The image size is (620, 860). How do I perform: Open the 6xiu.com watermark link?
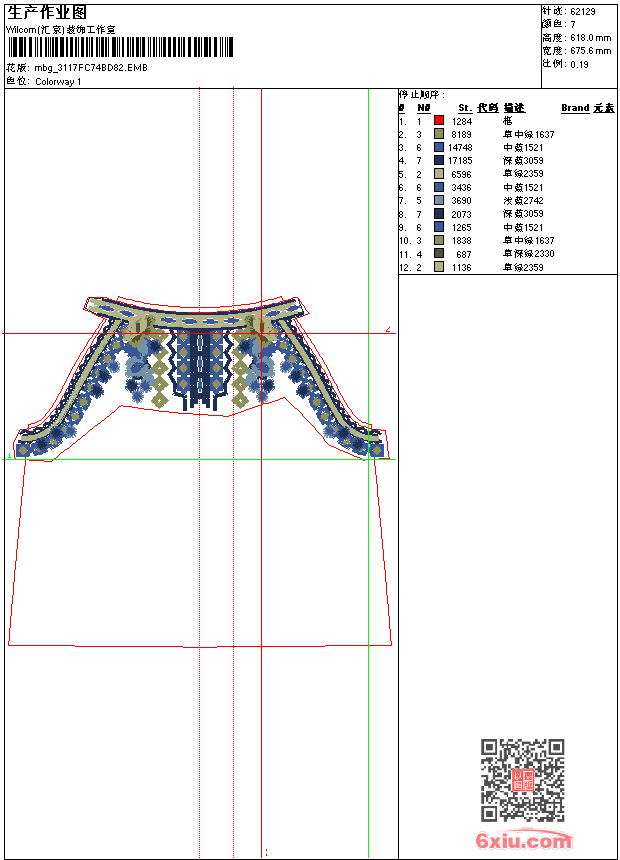point(523,840)
